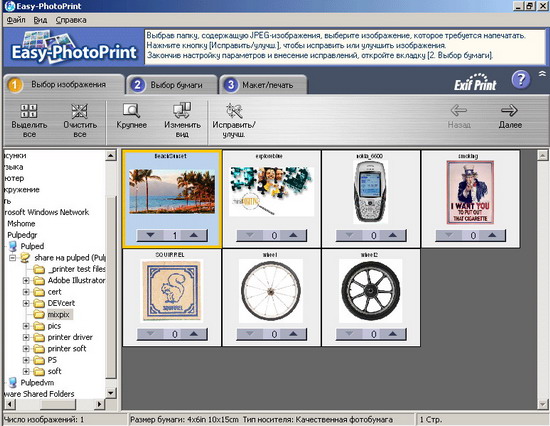Collapse the share на pulped tree node
This screenshot has width=550, height=426.
13,258
